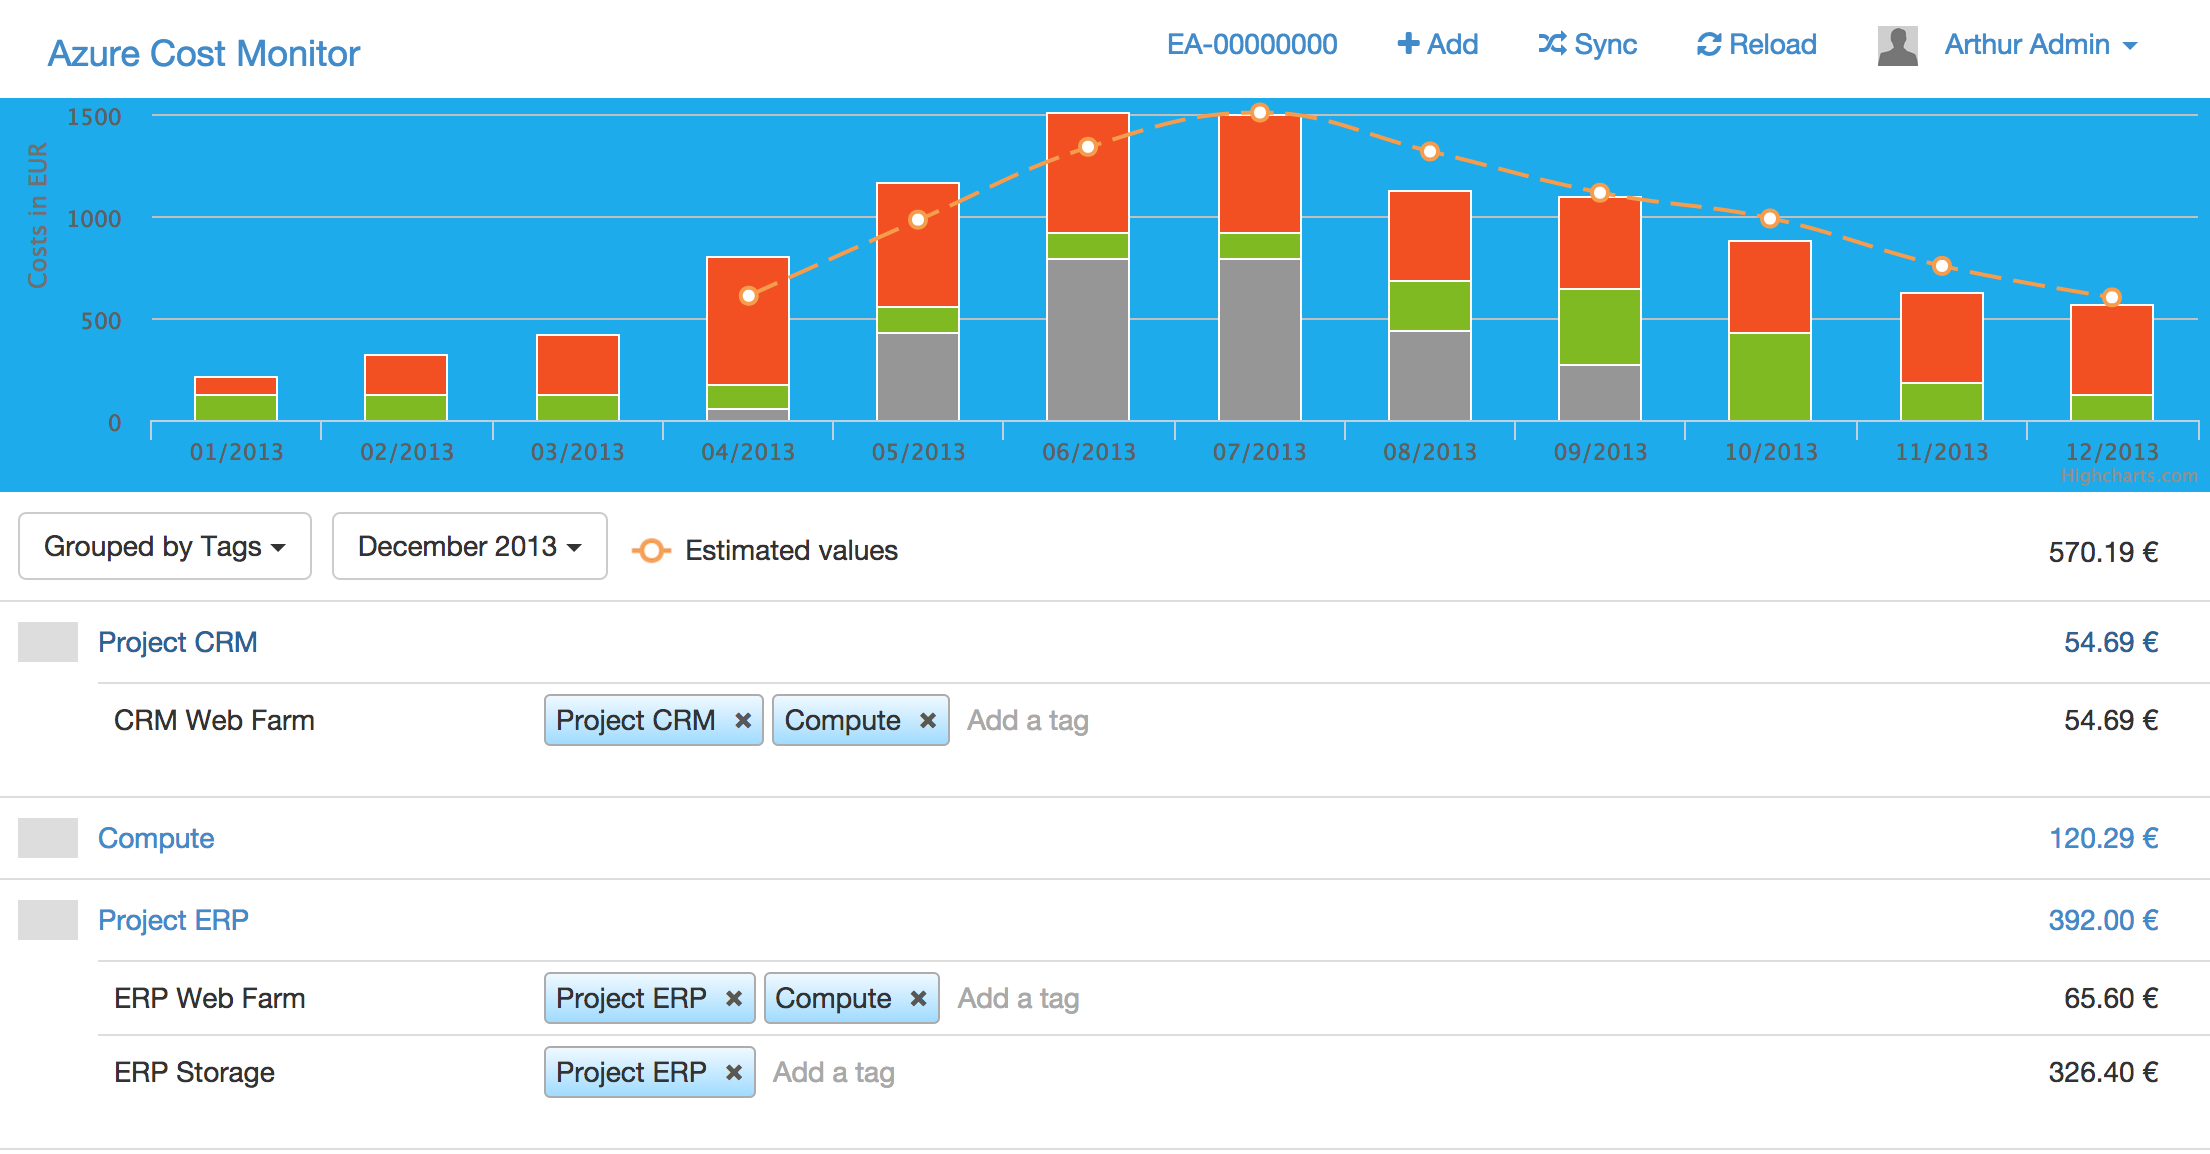Click the Project ERP color swatch

[x=48, y=920]
